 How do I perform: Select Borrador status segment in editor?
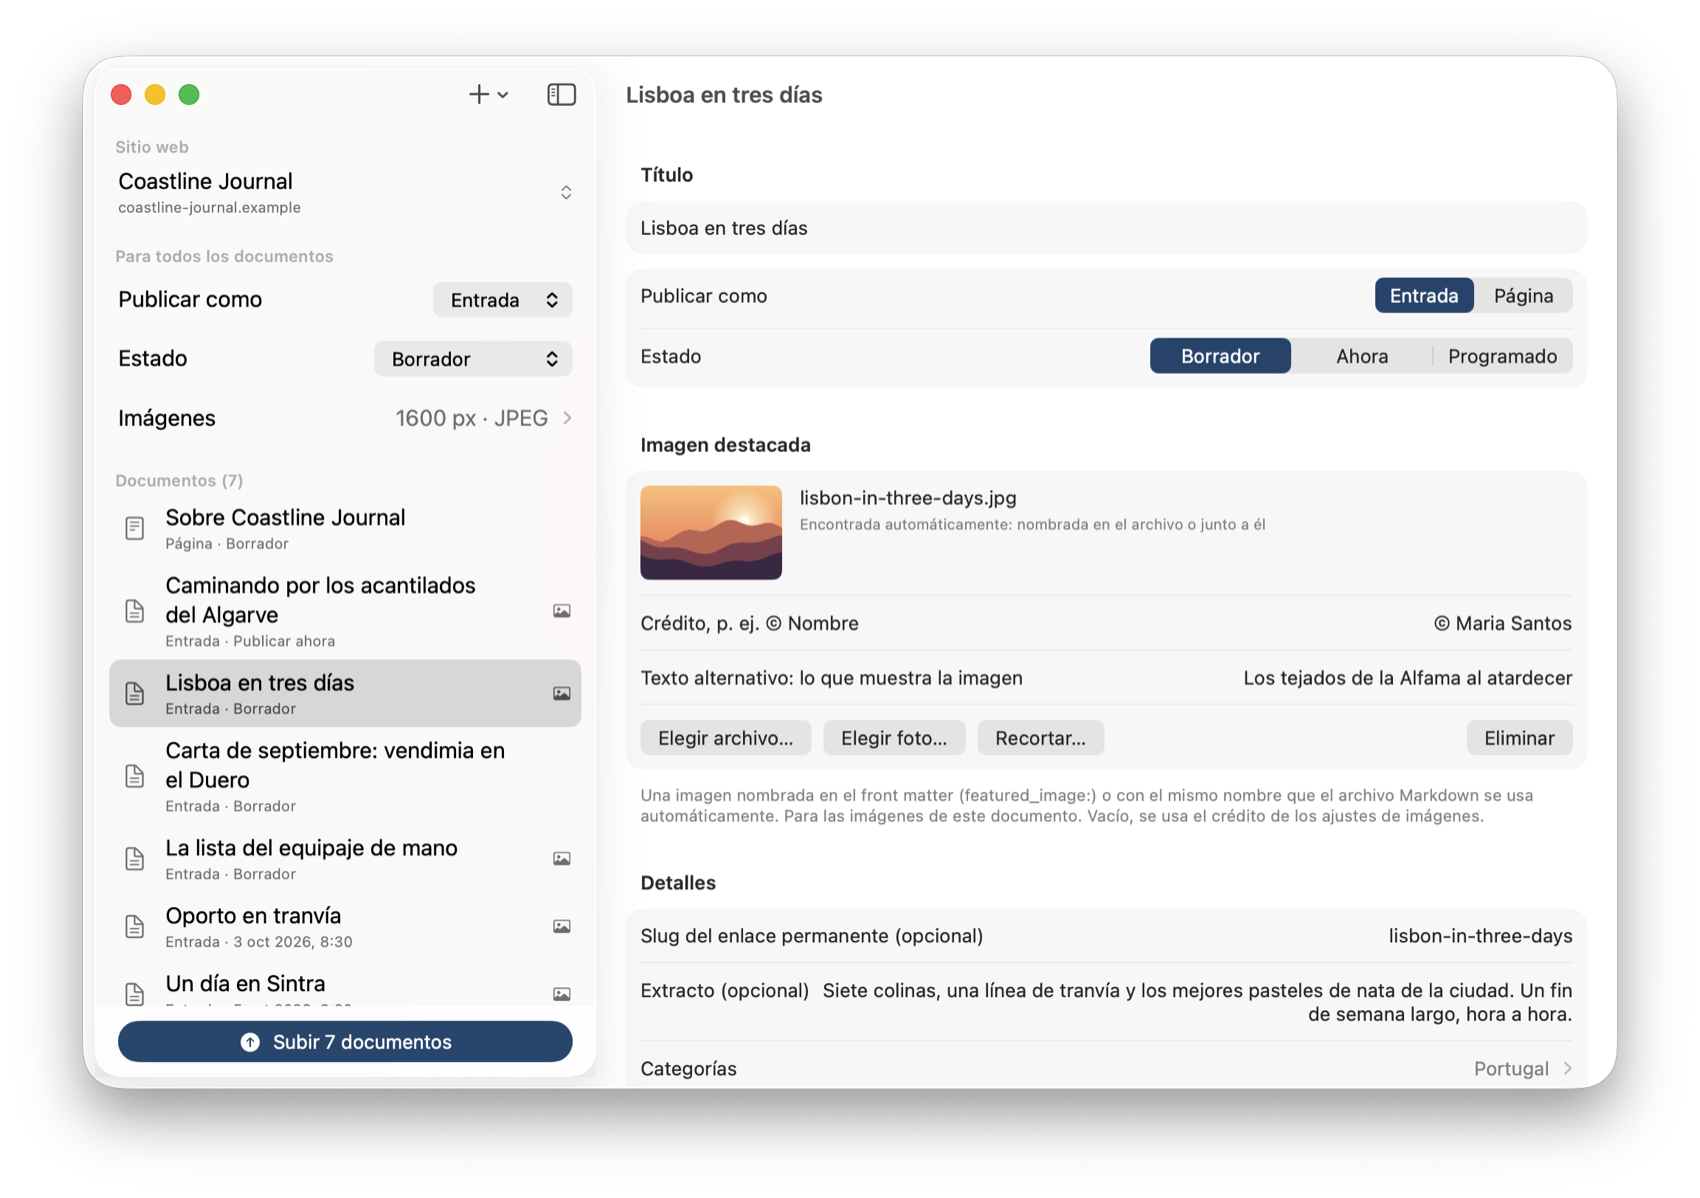[x=1220, y=356]
